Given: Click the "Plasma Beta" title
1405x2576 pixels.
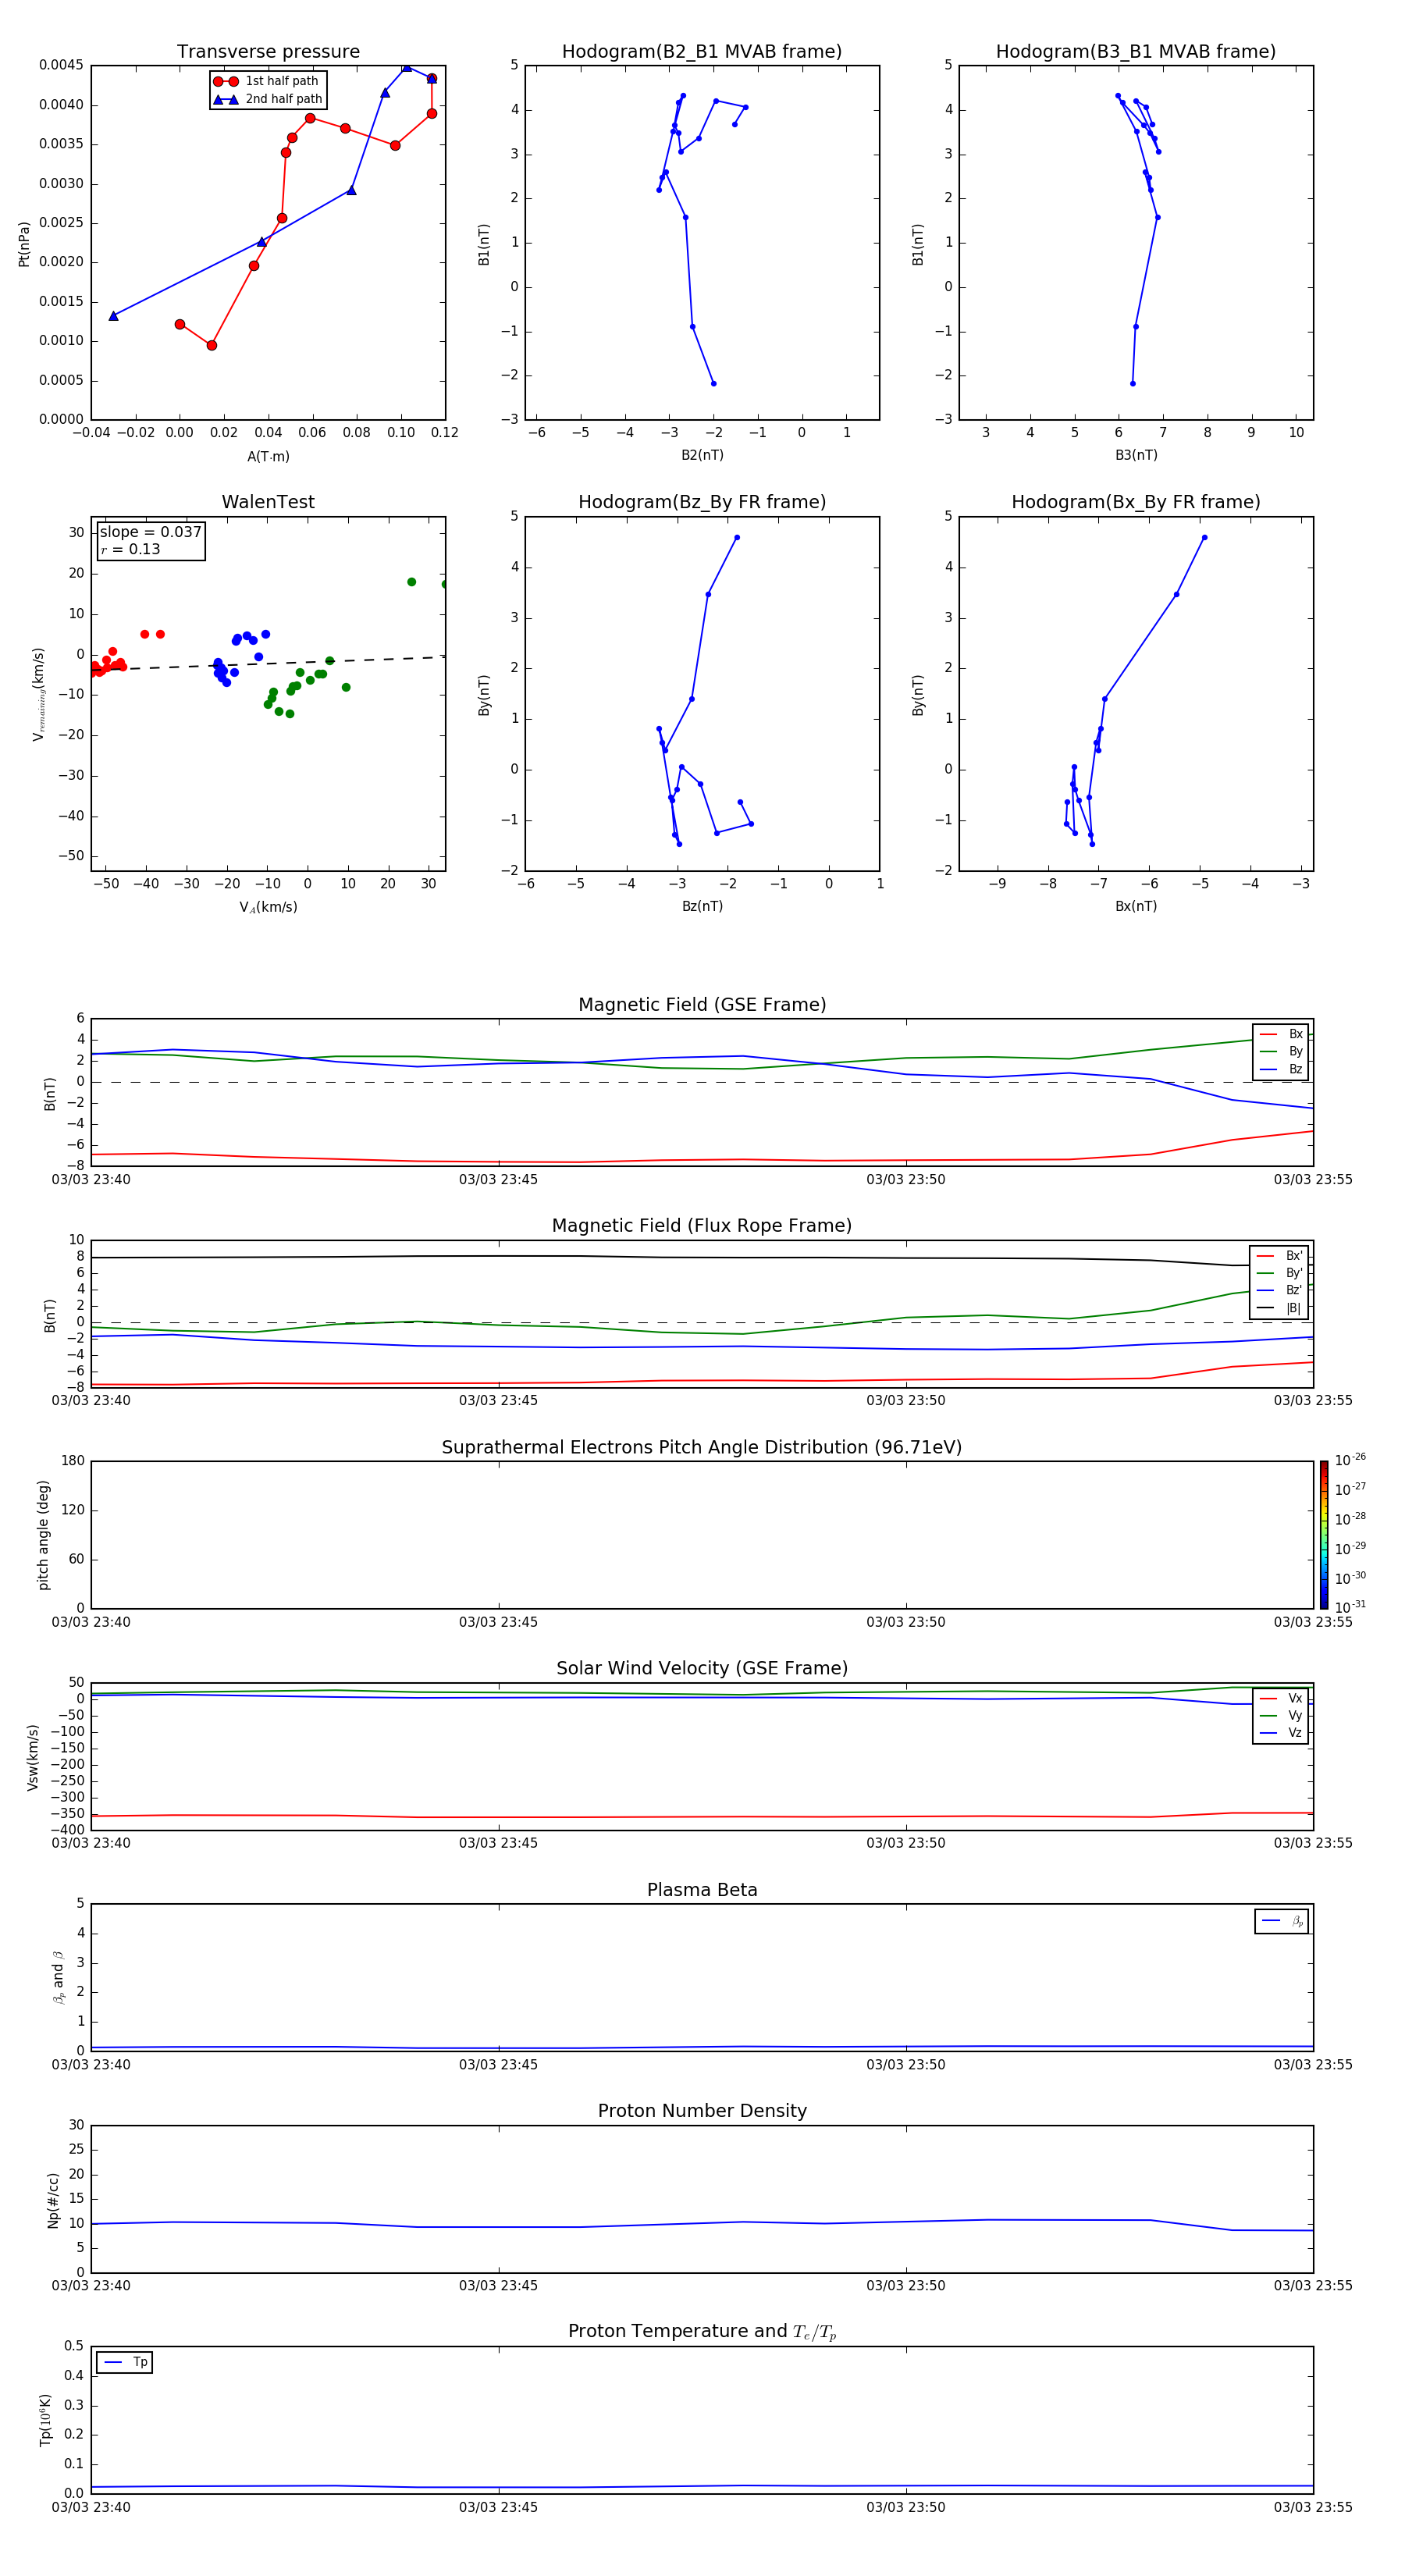Looking at the screenshot, I should (x=702, y=1891).
